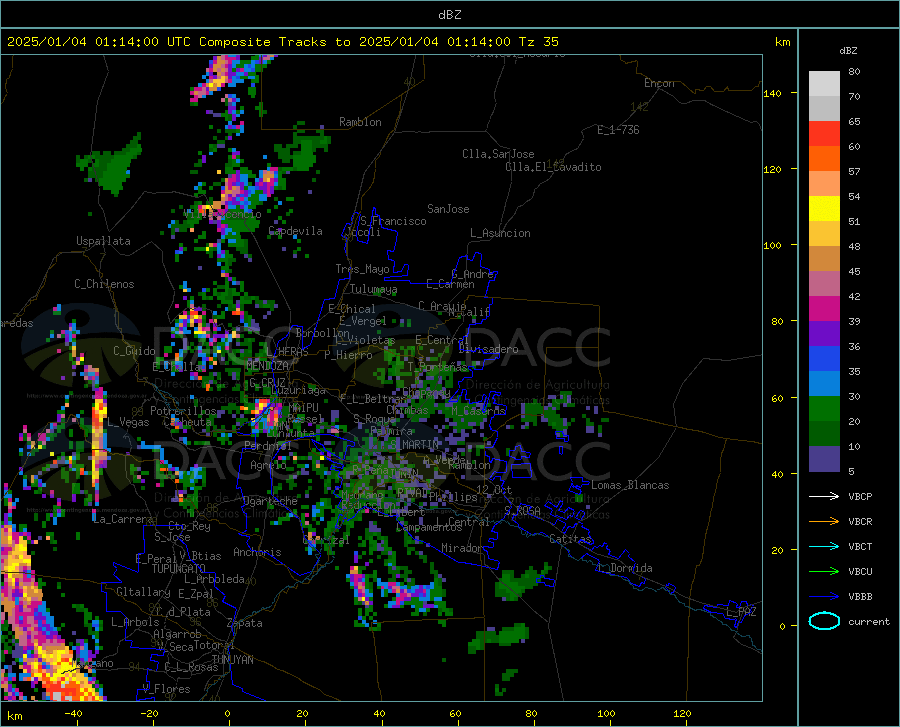
Task: Click the L_PAZ label at right edge
Action: coord(741,612)
